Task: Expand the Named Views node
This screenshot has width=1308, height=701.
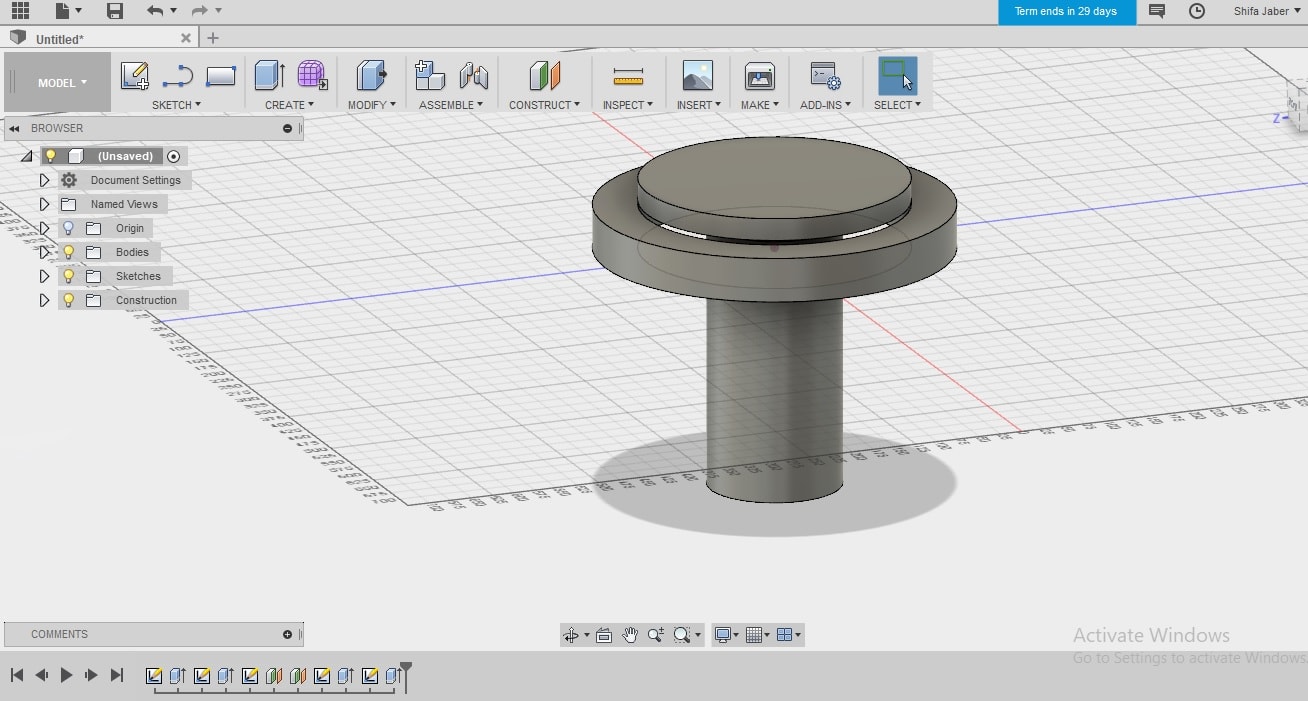Action: click(x=44, y=204)
